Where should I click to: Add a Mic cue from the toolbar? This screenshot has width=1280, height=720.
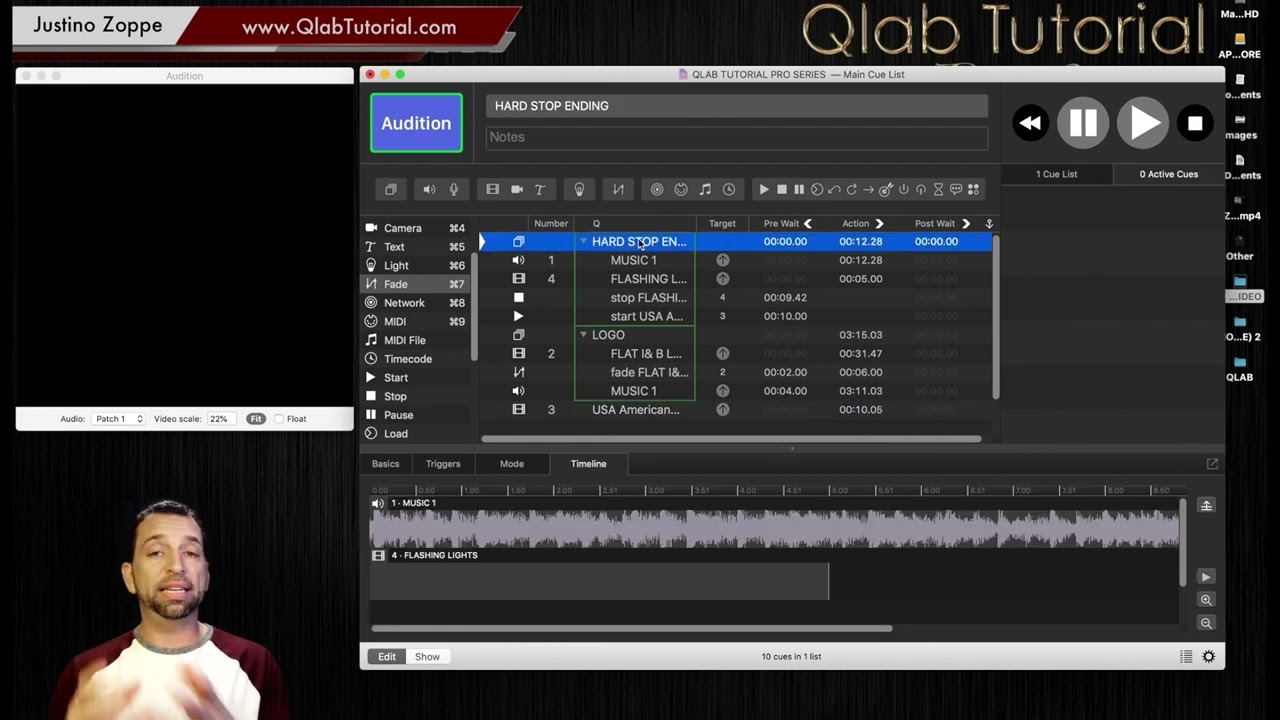tap(453, 189)
